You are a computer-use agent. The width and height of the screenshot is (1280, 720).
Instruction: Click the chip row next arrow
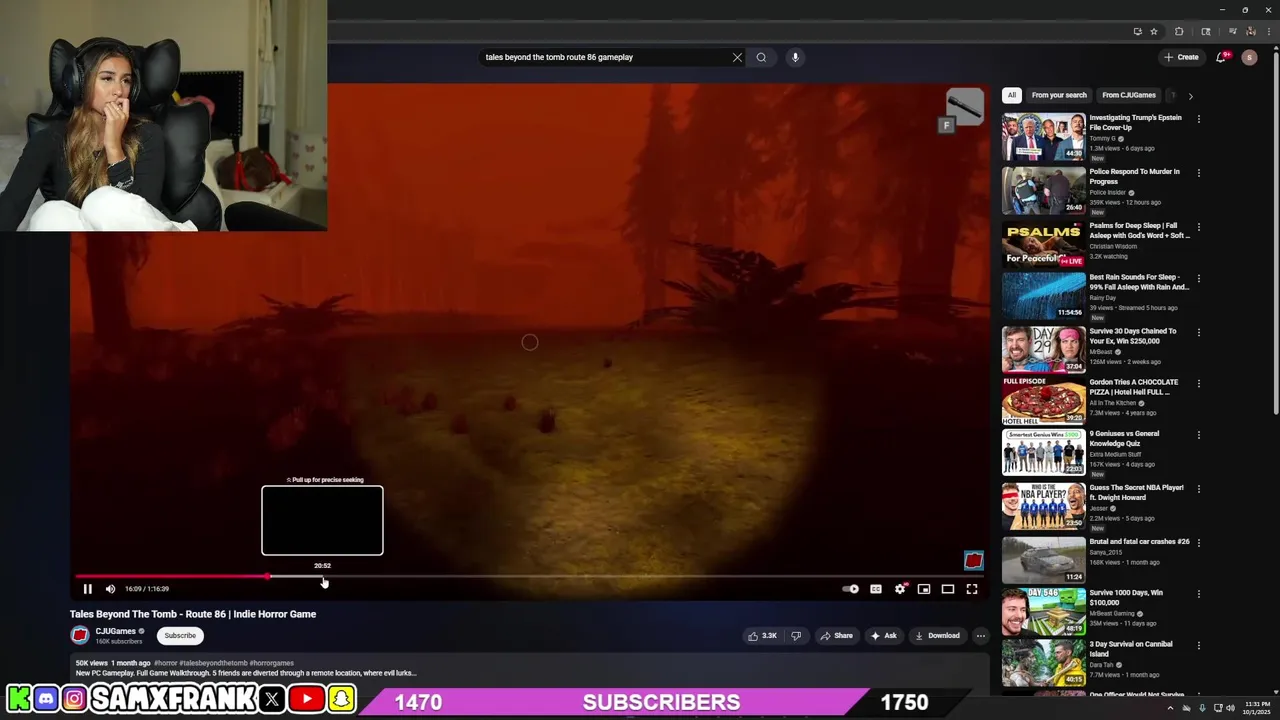pyautogui.click(x=1190, y=96)
